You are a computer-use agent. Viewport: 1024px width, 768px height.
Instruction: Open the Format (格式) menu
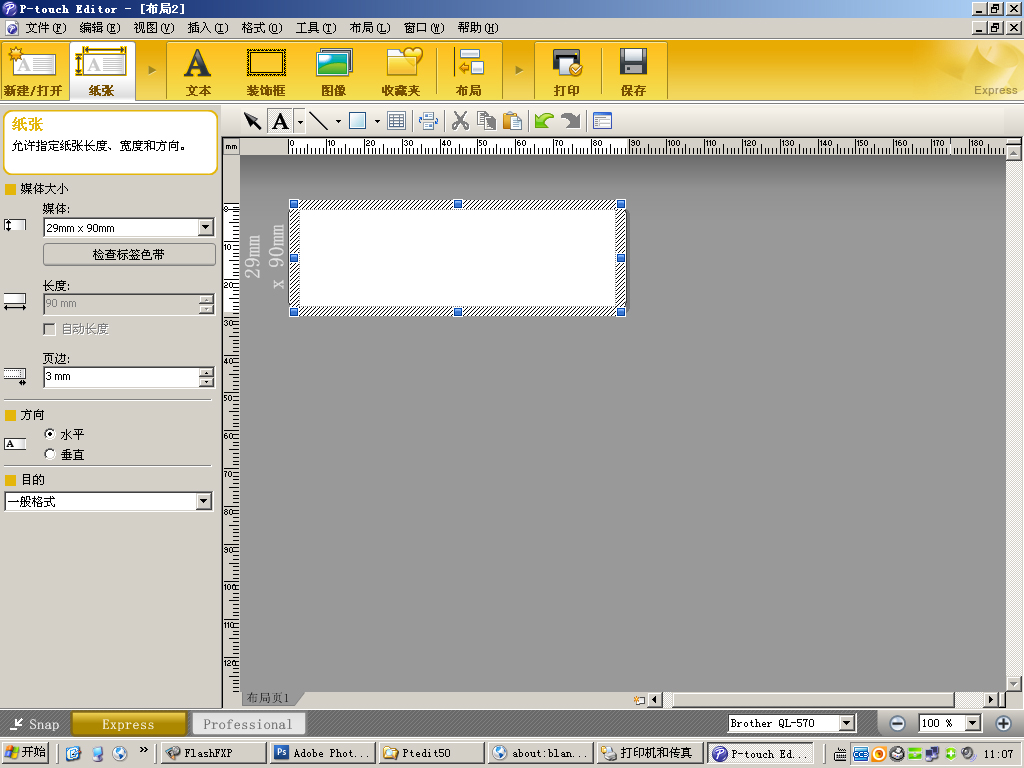(261, 28)
